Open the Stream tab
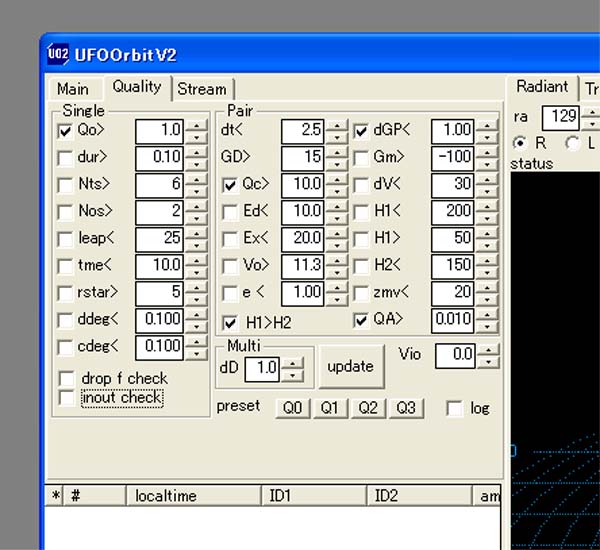This screenshot has width=600, height=550. pos(202,89)
